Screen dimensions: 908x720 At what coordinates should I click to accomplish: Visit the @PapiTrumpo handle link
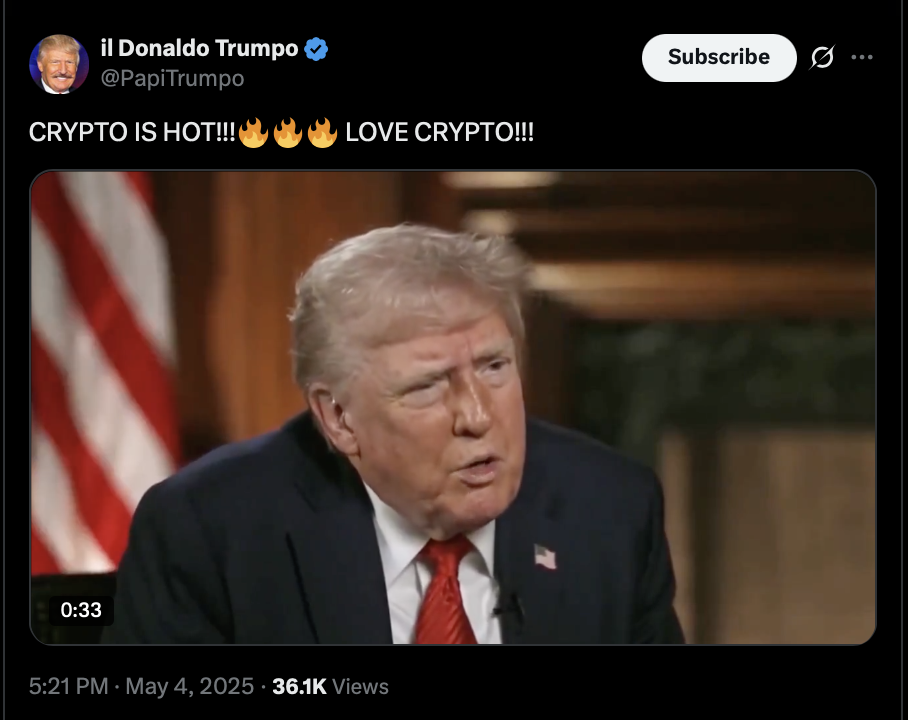point(172,78)
